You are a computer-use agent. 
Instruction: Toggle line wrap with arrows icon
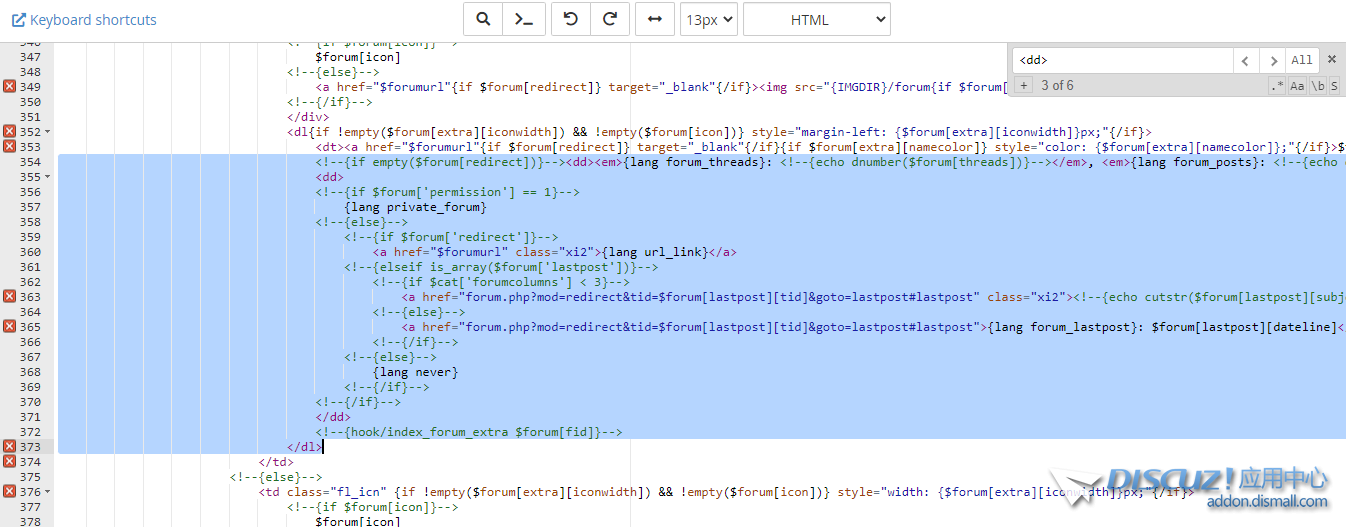tap(654, 19)
